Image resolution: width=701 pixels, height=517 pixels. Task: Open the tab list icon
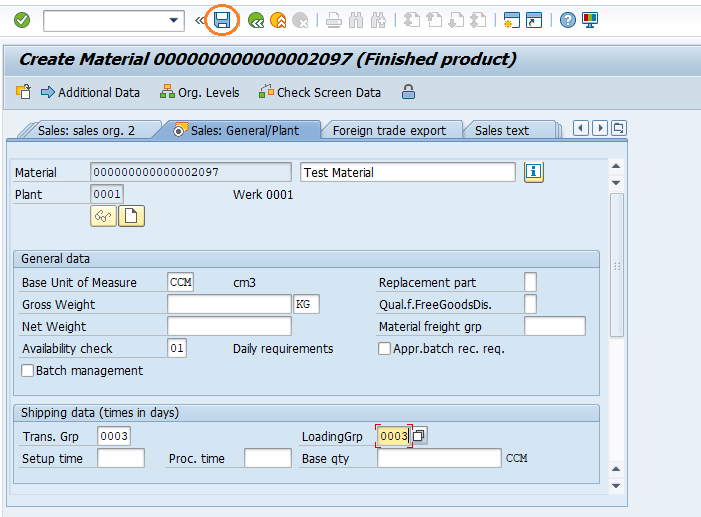[x=619, y=128]
